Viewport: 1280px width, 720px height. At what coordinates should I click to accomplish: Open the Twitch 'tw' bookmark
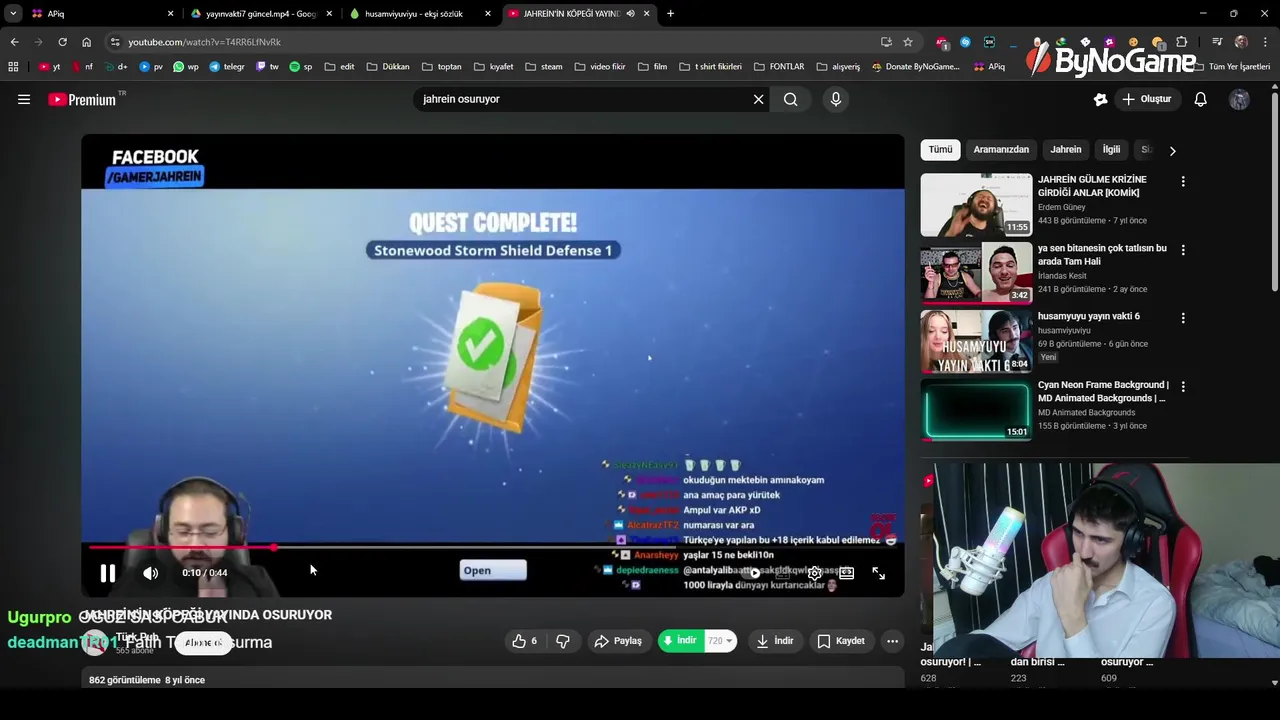tap(268, 67)
